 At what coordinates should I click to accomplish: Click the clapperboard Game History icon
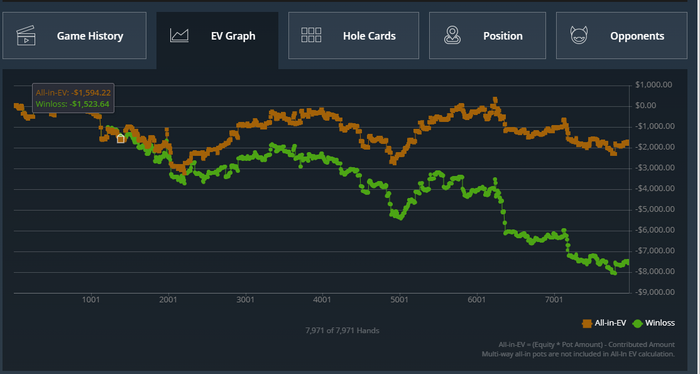[26, 36]
